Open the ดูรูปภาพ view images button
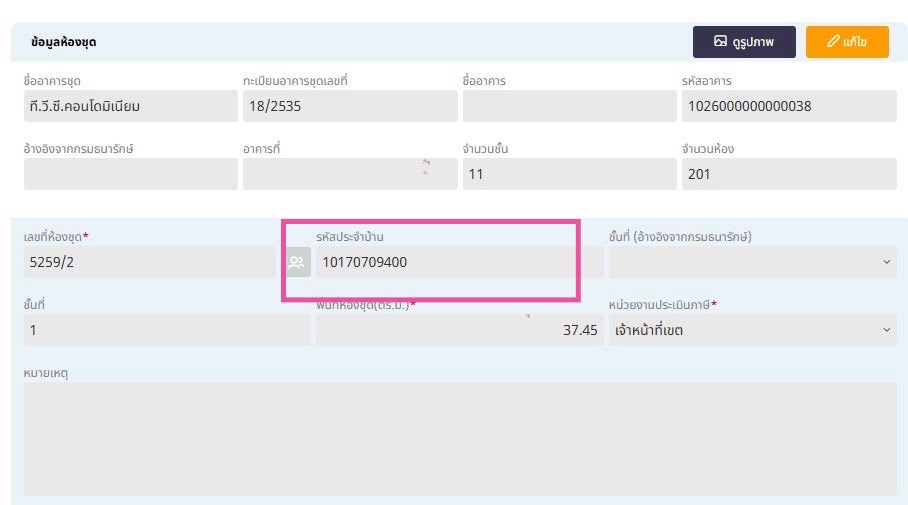Viewport: 908px width, 505px height. [x=744, y=42]
